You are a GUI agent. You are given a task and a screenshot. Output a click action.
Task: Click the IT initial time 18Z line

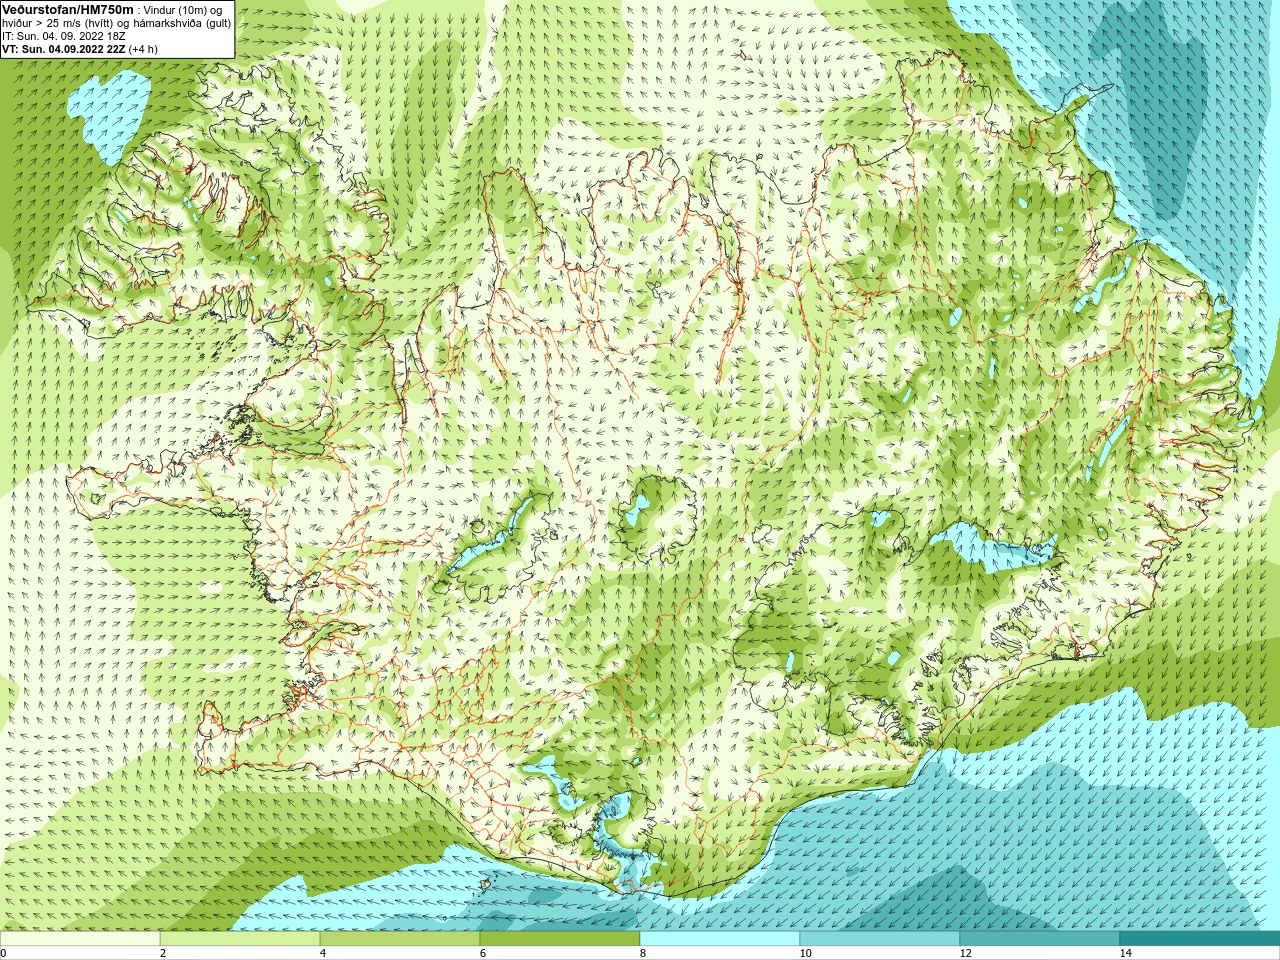pos(64,36)
